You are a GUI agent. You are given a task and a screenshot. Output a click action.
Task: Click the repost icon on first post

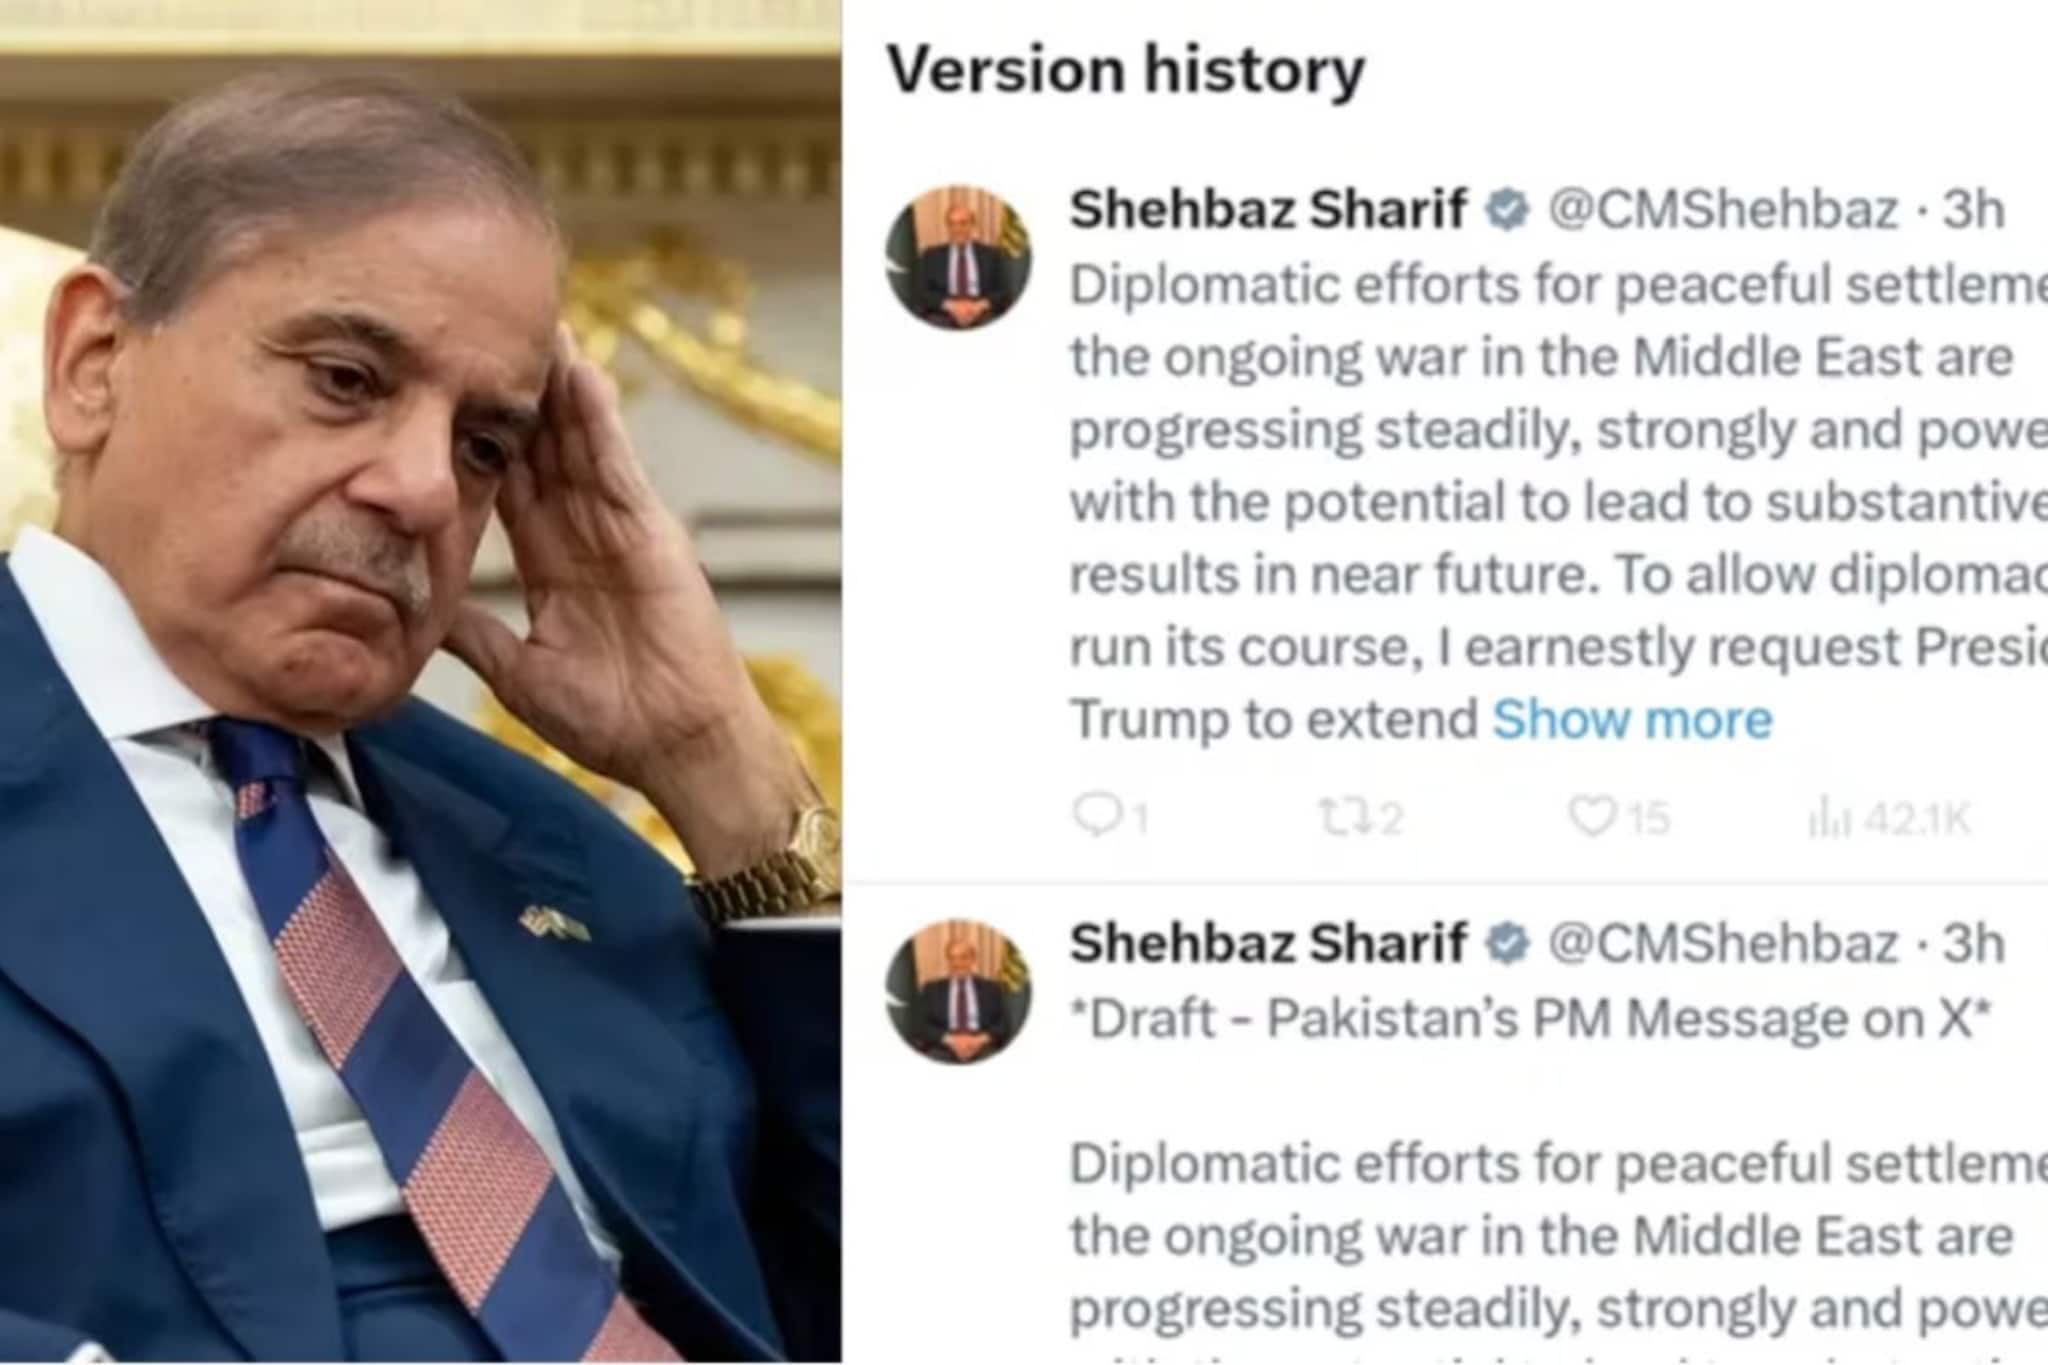[x=1339, y=818]
